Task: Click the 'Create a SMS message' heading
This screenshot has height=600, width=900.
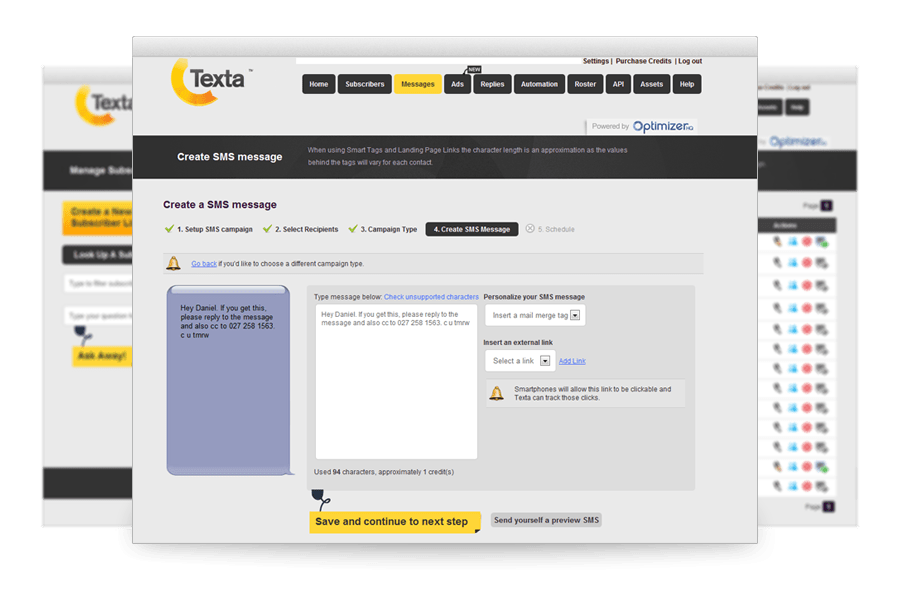Action: coord(220,204)
